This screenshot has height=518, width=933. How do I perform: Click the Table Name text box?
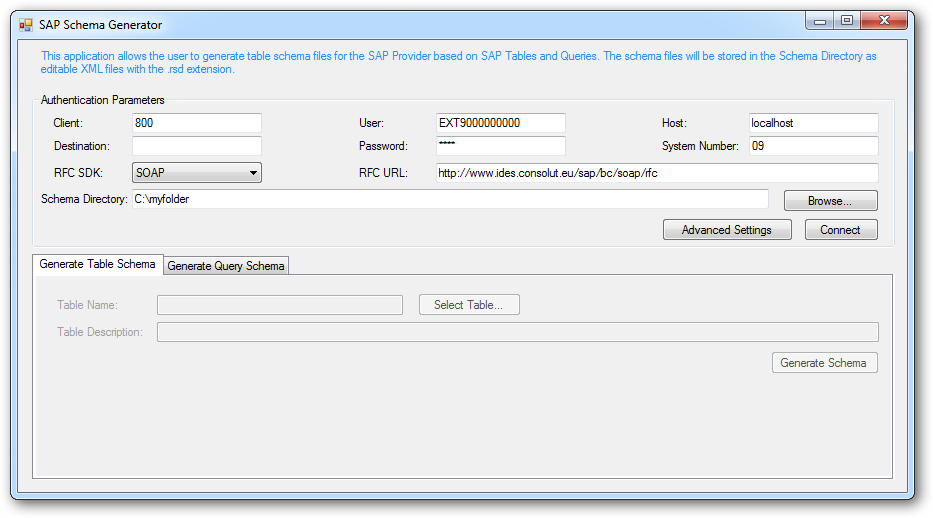(x=280, y=305)
